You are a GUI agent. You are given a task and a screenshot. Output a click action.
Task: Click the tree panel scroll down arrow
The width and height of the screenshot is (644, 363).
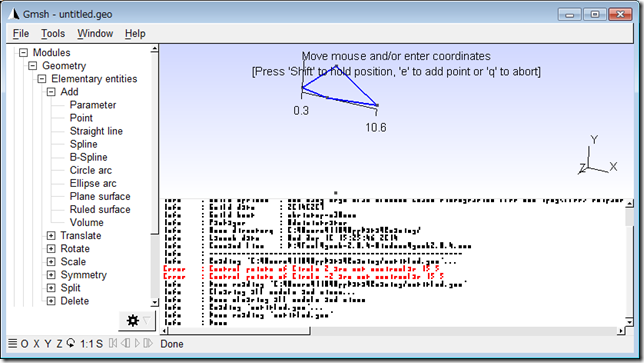tap(154, 303)
